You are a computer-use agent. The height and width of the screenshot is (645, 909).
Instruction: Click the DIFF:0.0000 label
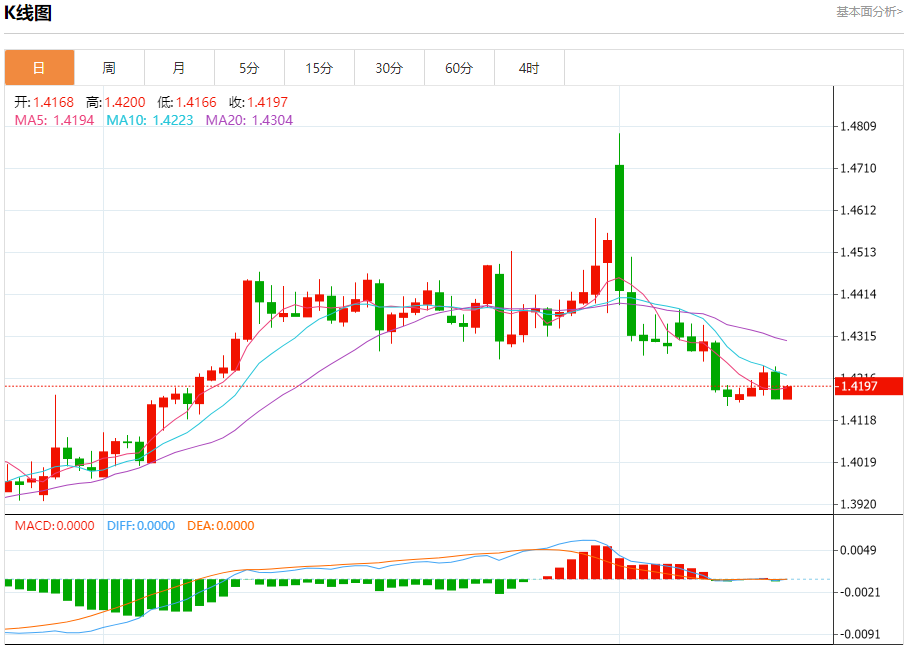tap(141, 526)
